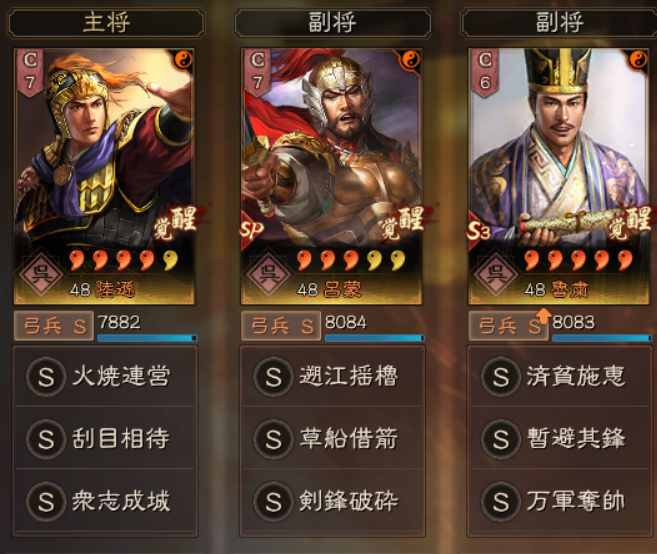
Task: Open the 衆志成城 skill entry
Action: point(105,501)
